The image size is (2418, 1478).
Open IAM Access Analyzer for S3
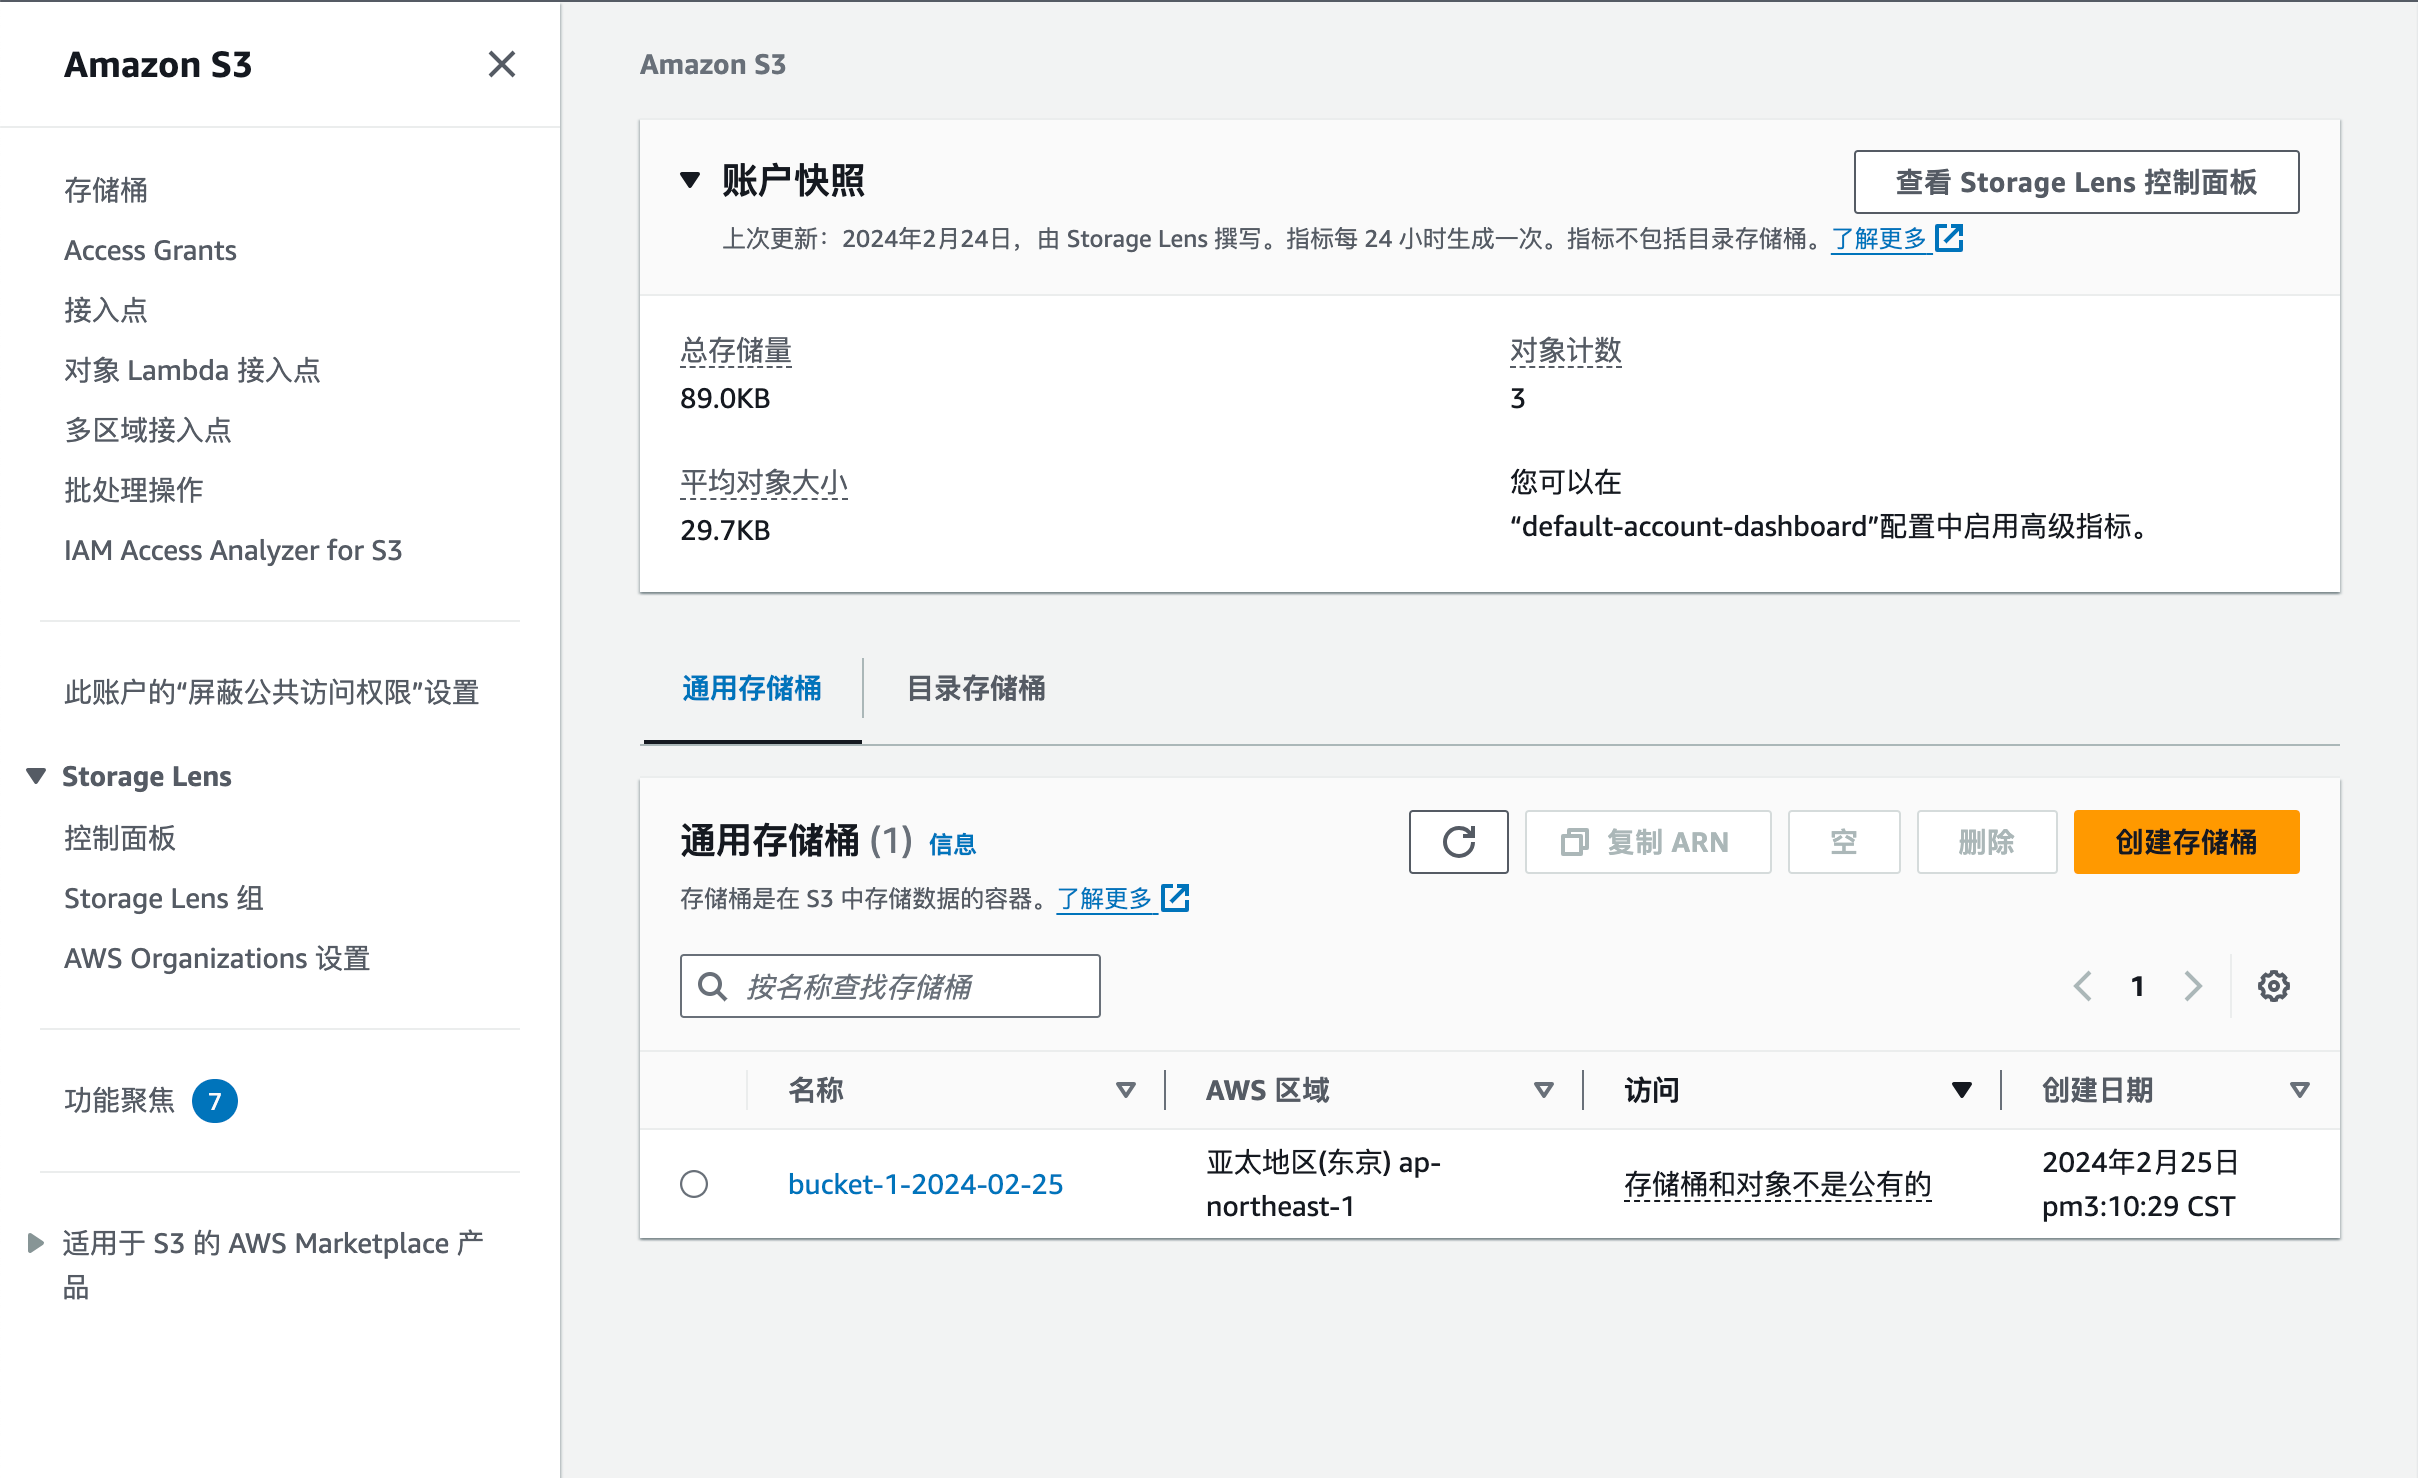tap(233, 550)
